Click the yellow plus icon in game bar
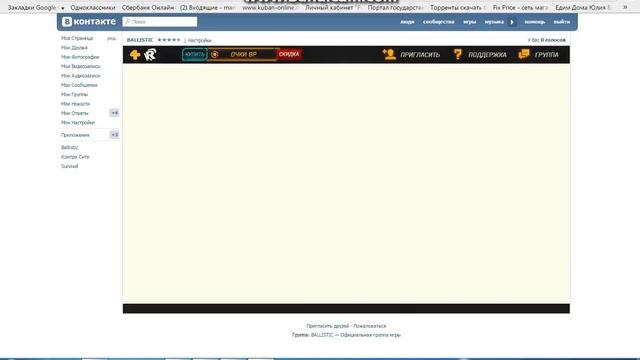This screenshot has width=640, height=360. [135, 55]
